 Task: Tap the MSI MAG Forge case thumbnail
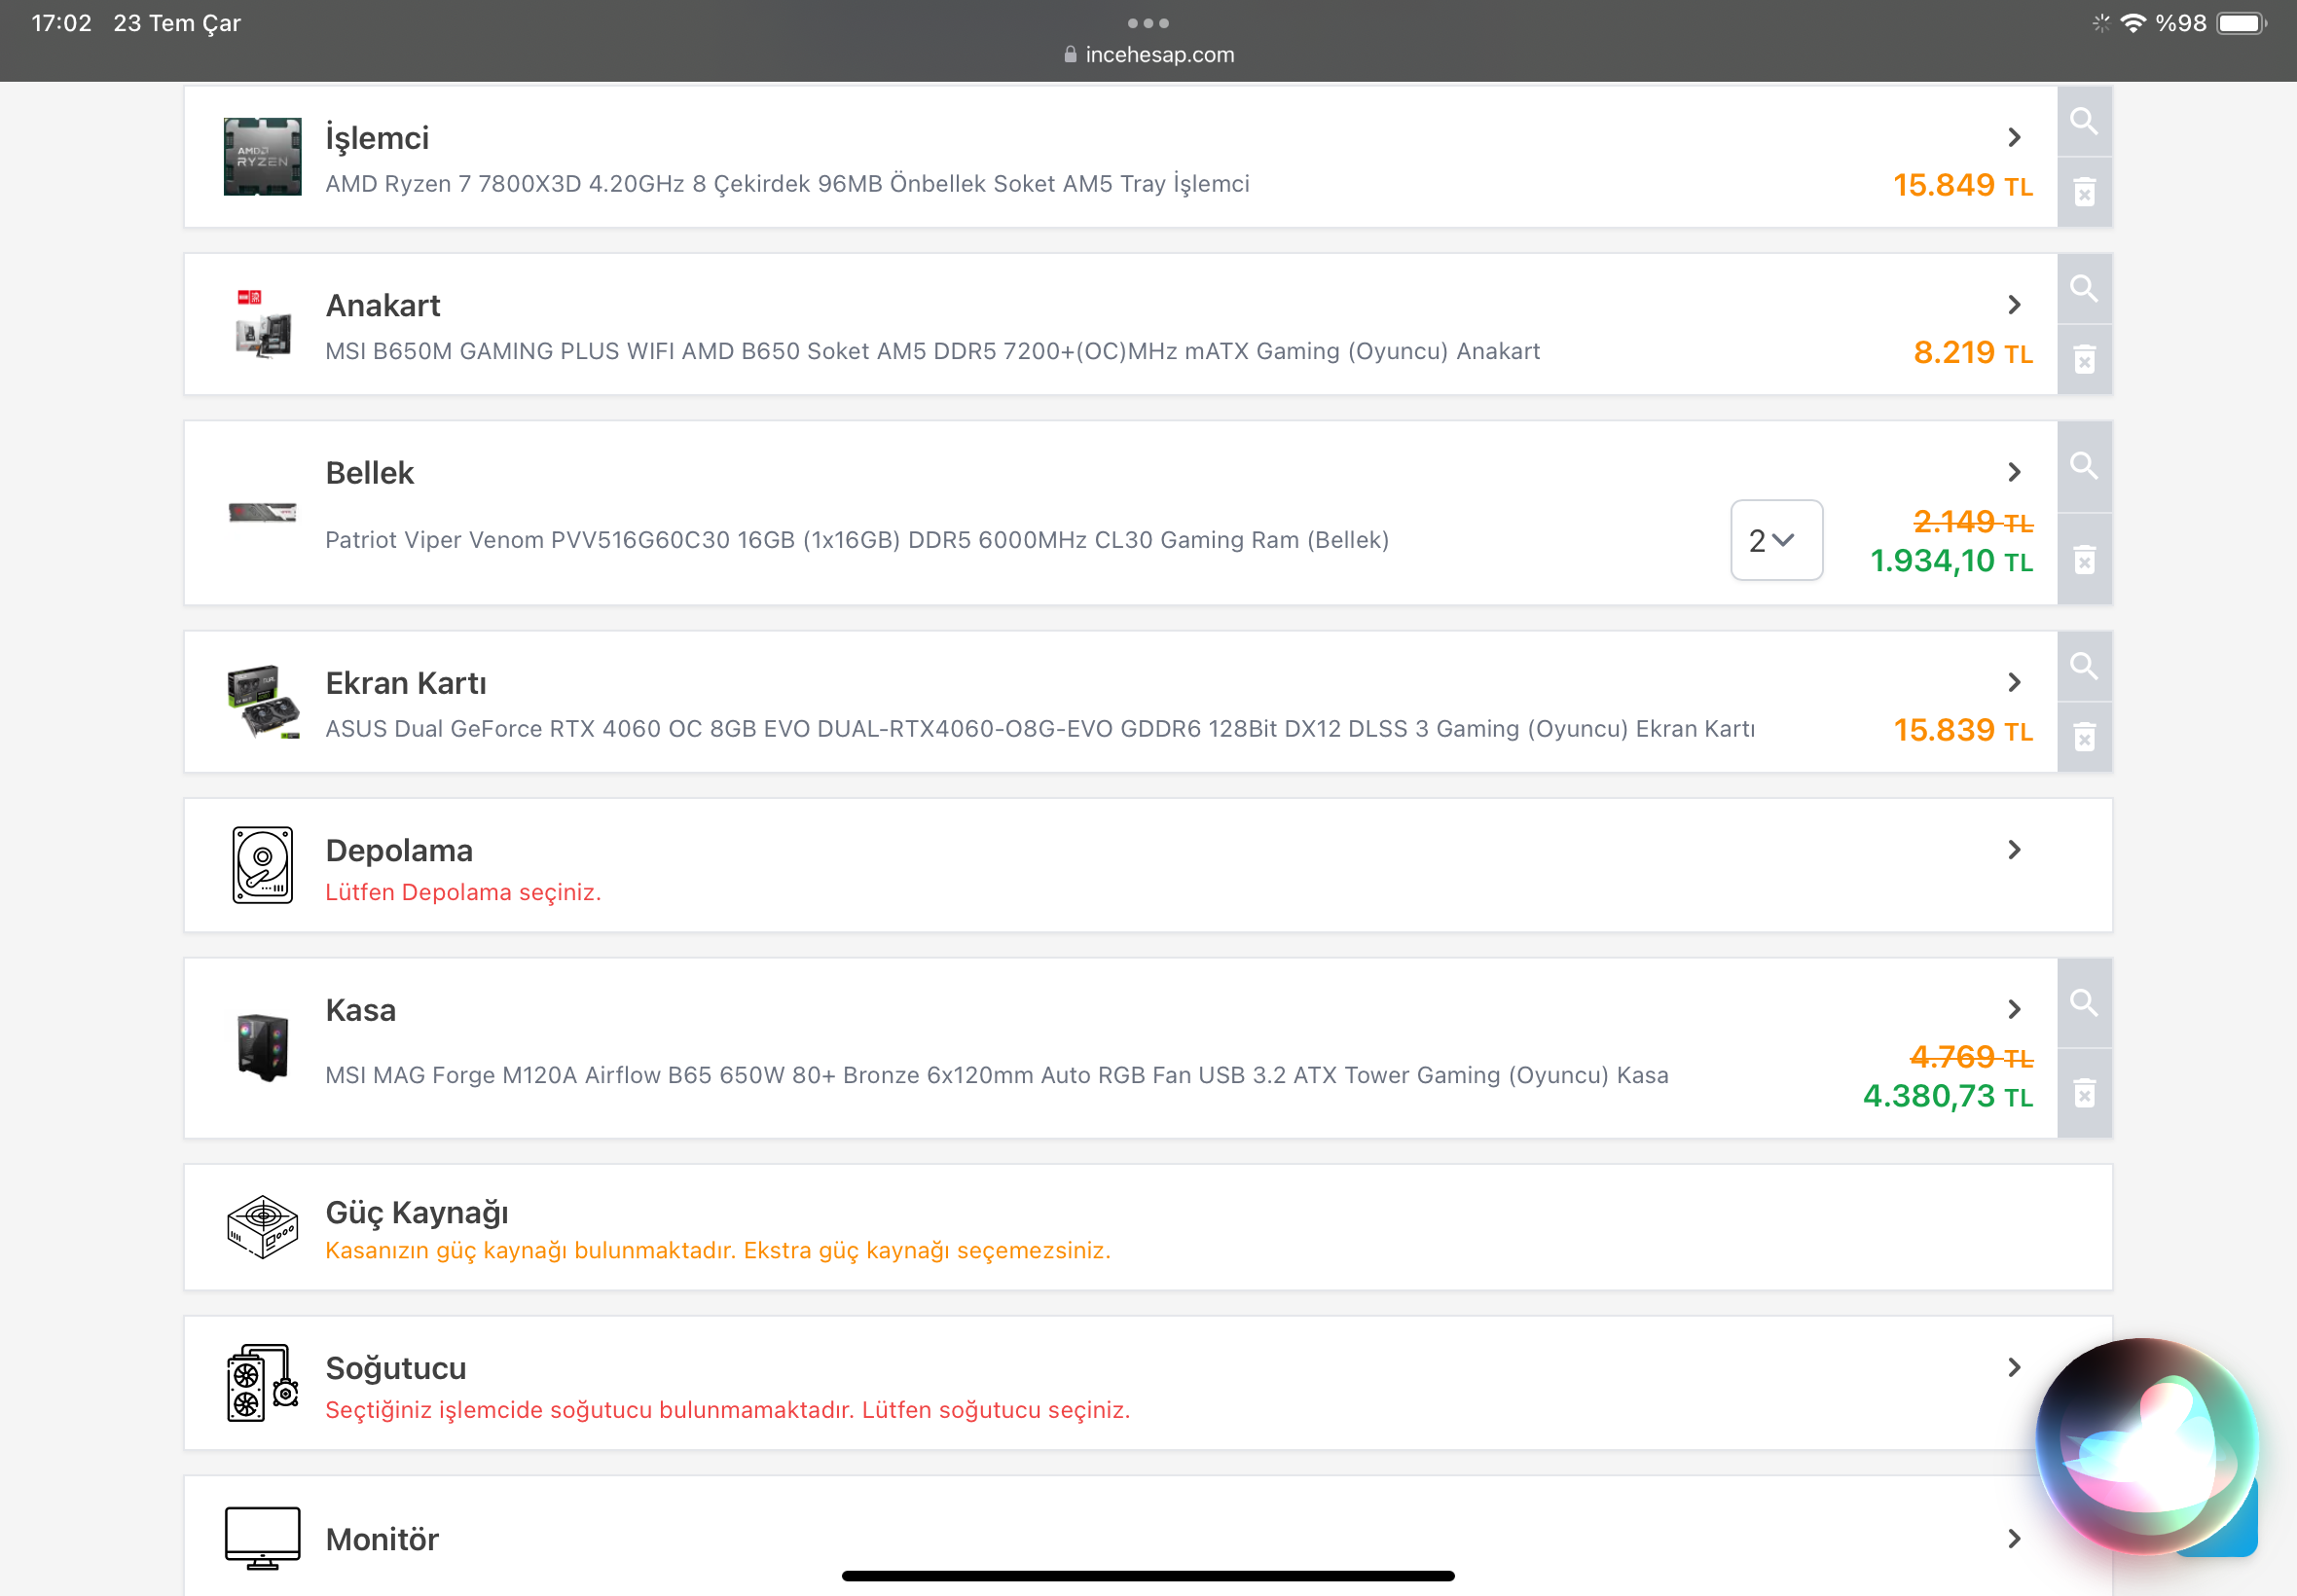pyautogui.click(x=262, y=1048)
